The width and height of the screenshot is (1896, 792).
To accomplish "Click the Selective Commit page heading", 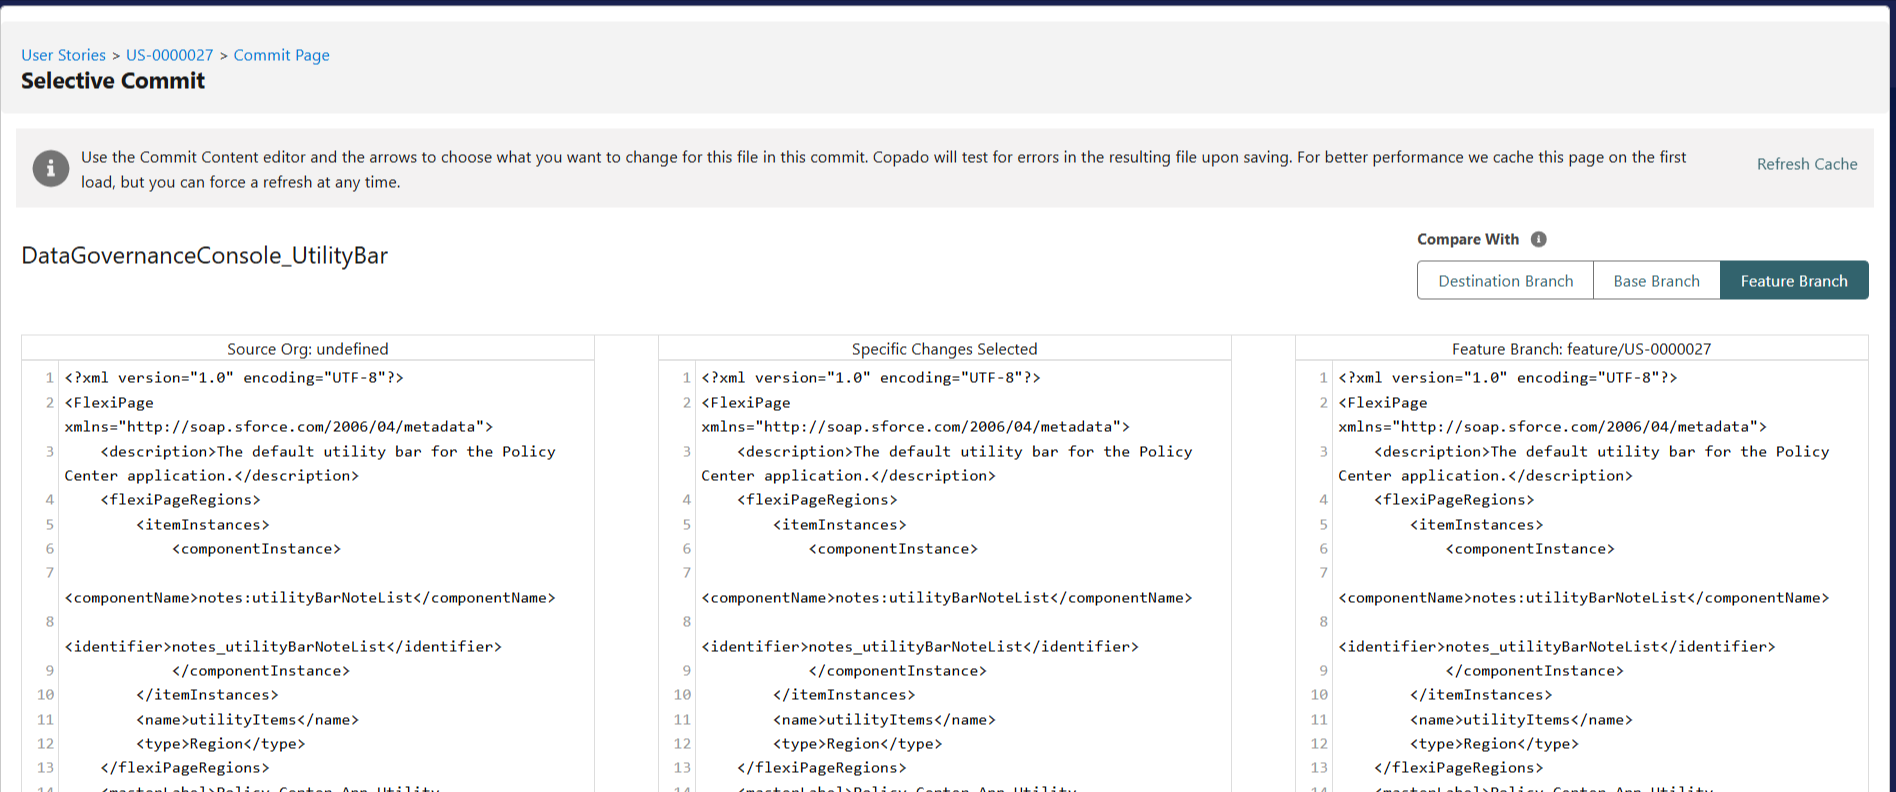I will [113, 81].
